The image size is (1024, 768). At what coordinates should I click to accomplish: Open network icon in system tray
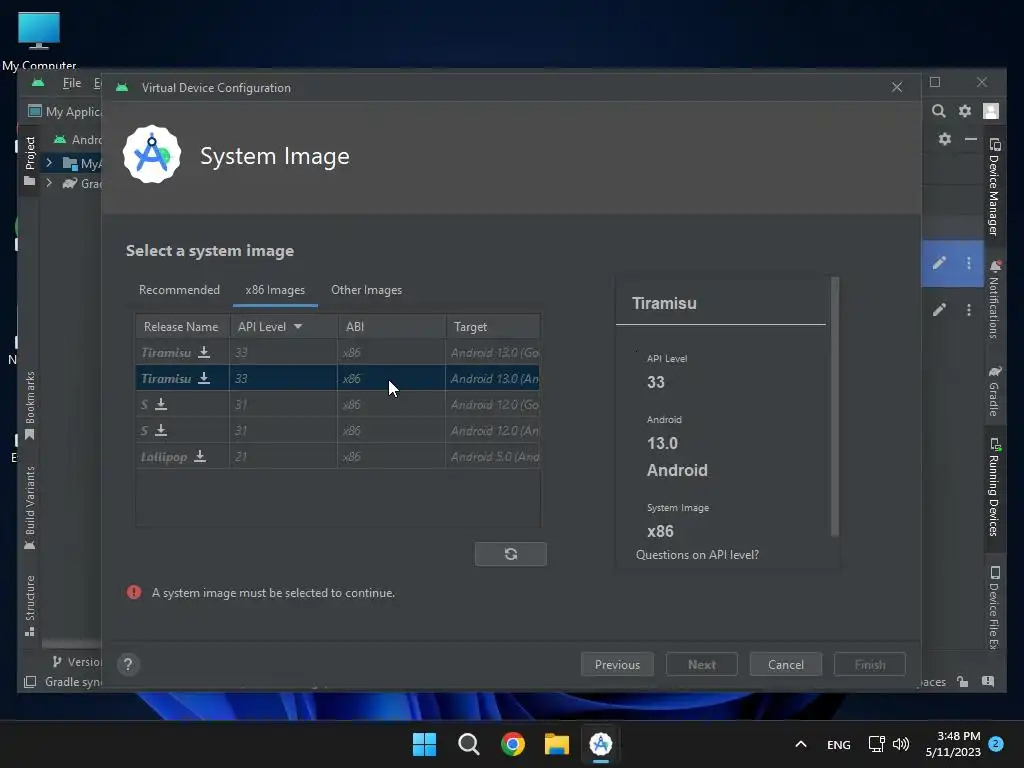pos(876,744)
